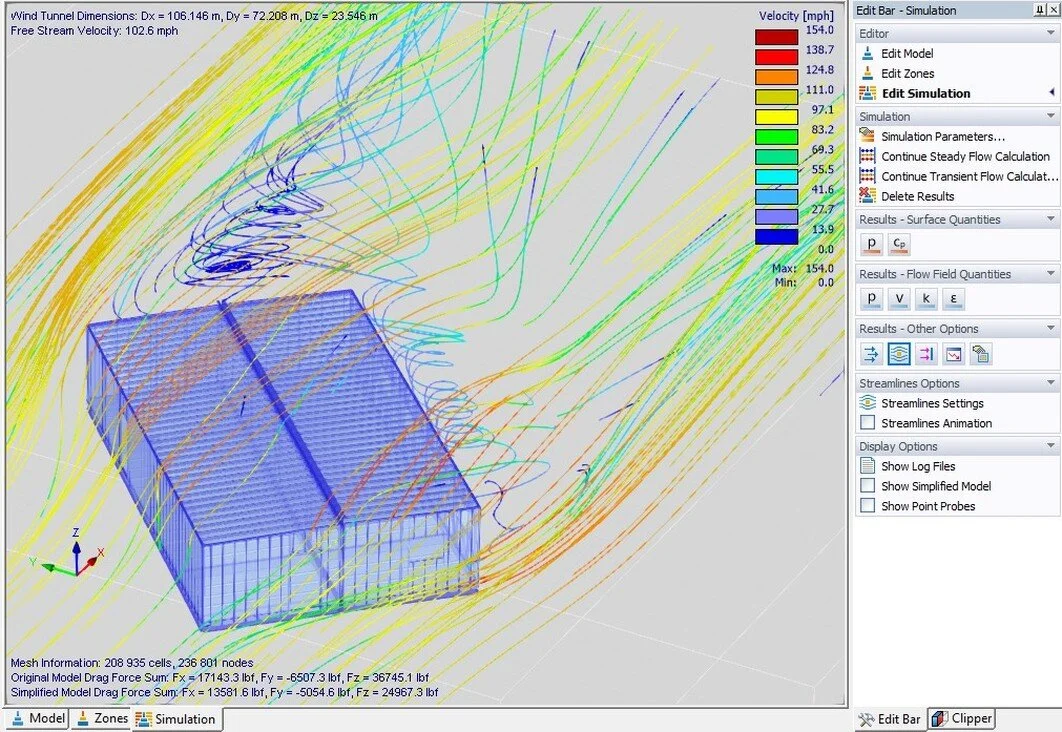This screenshot has height=732, width=1062.
Task: Collapse the Editor panel section
Action: [1050, 32]
